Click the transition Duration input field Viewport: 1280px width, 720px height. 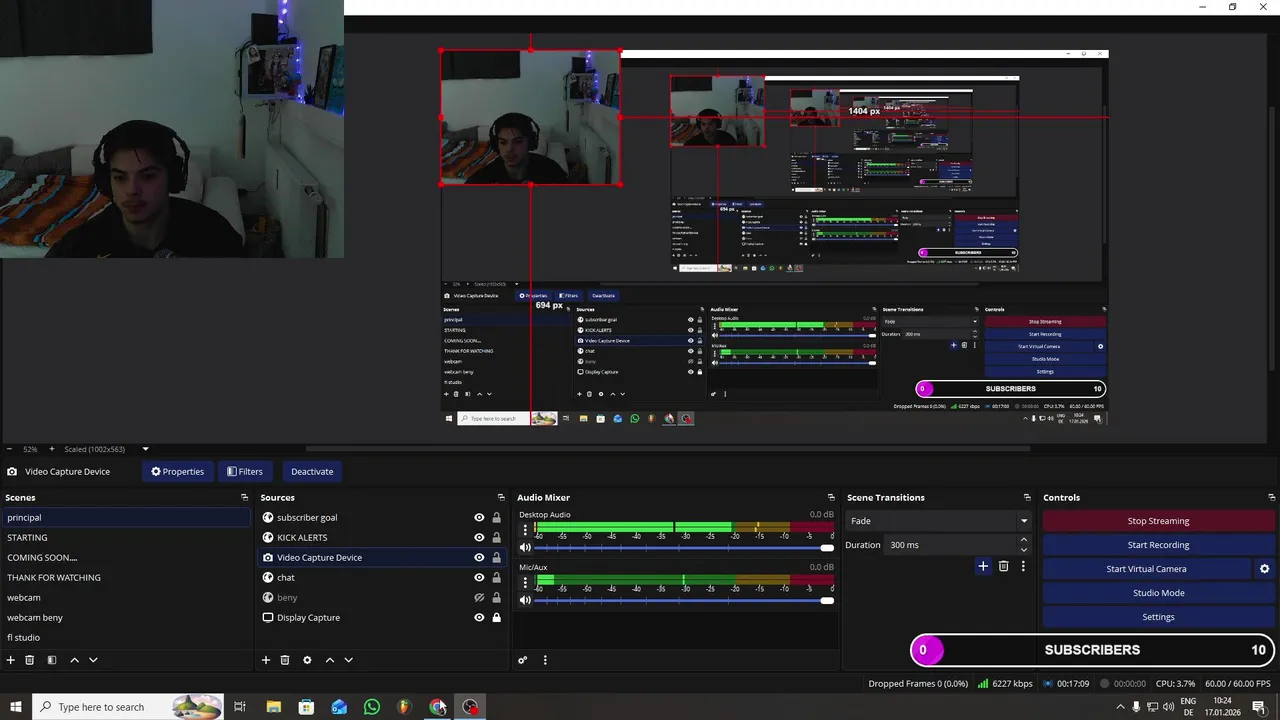tap(951, 545)
